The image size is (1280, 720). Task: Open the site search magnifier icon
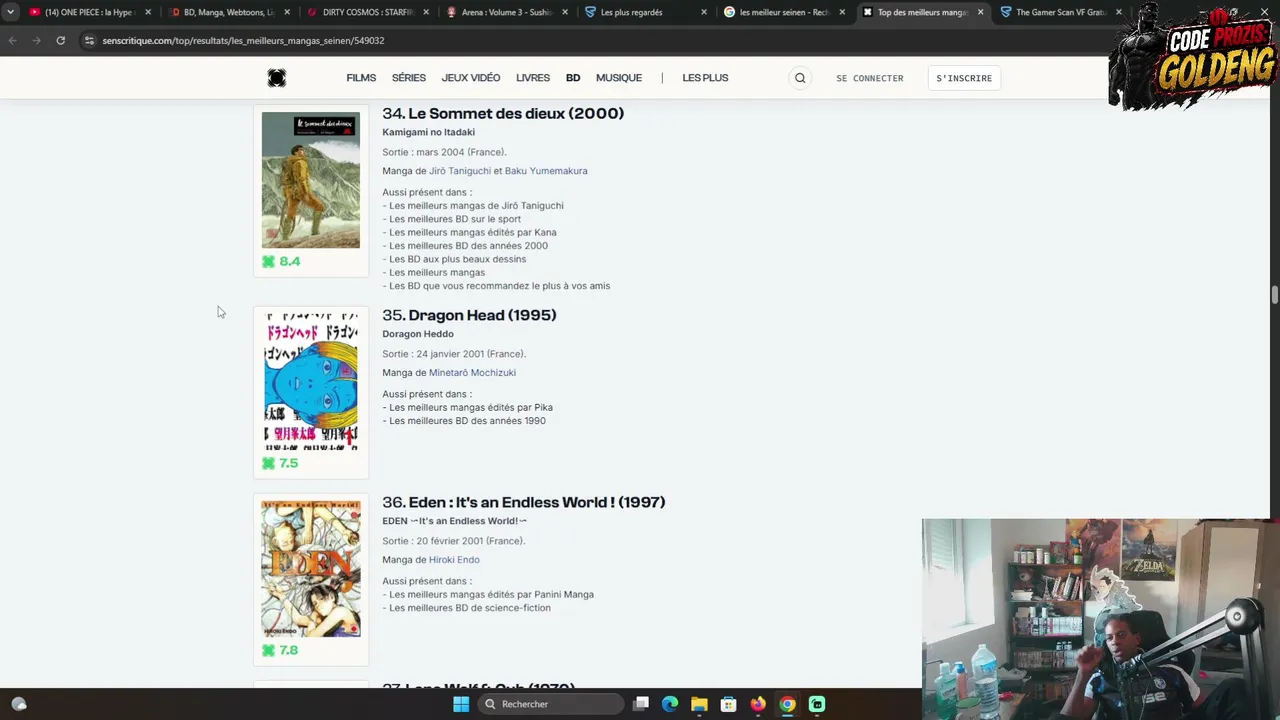click(x=800, y=78)
